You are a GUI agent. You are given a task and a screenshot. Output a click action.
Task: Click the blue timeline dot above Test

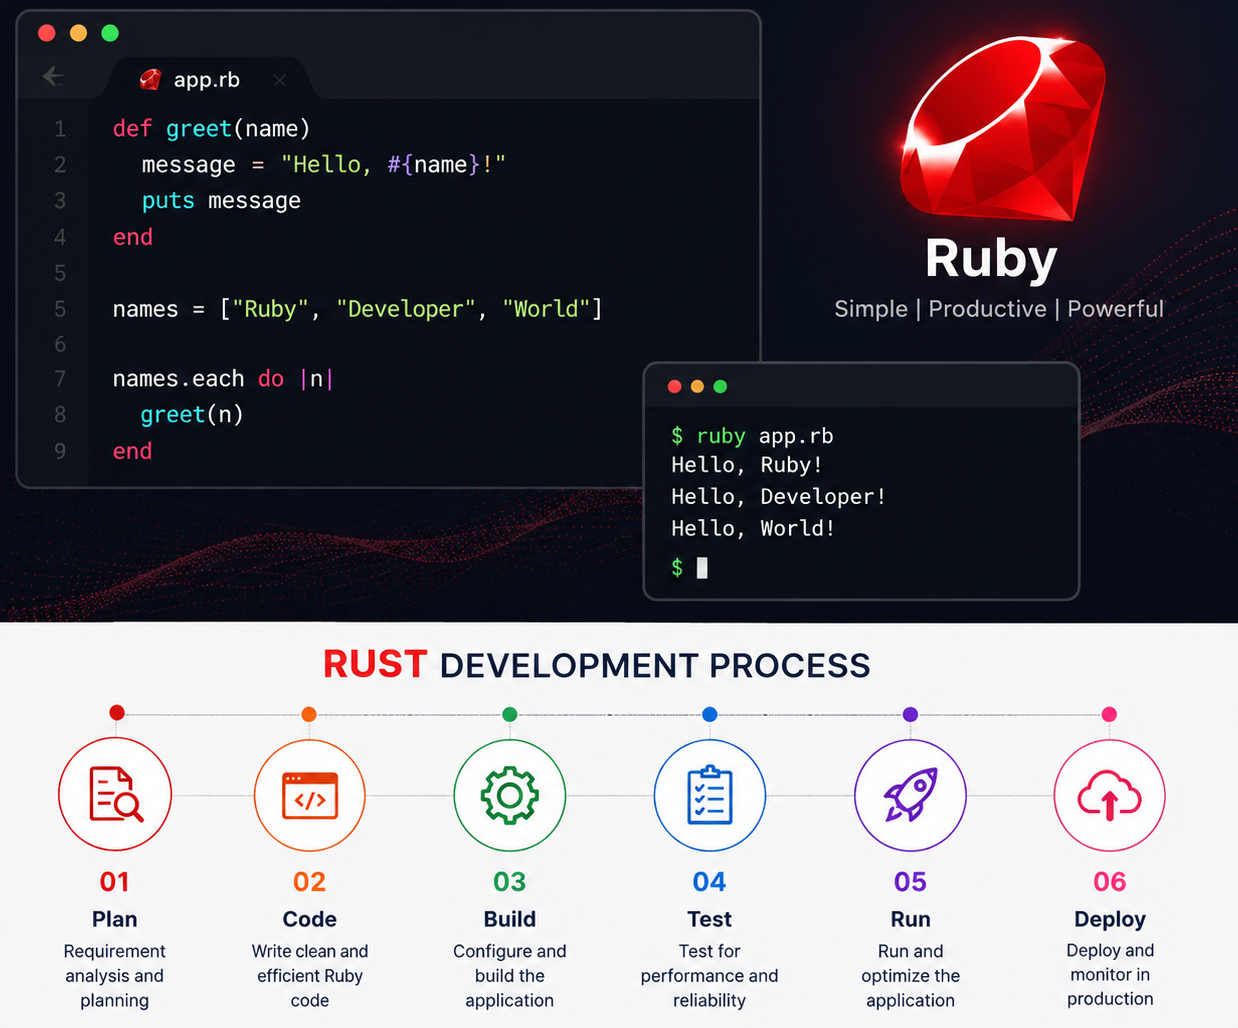pyautogui.click(x=710, y=714)
